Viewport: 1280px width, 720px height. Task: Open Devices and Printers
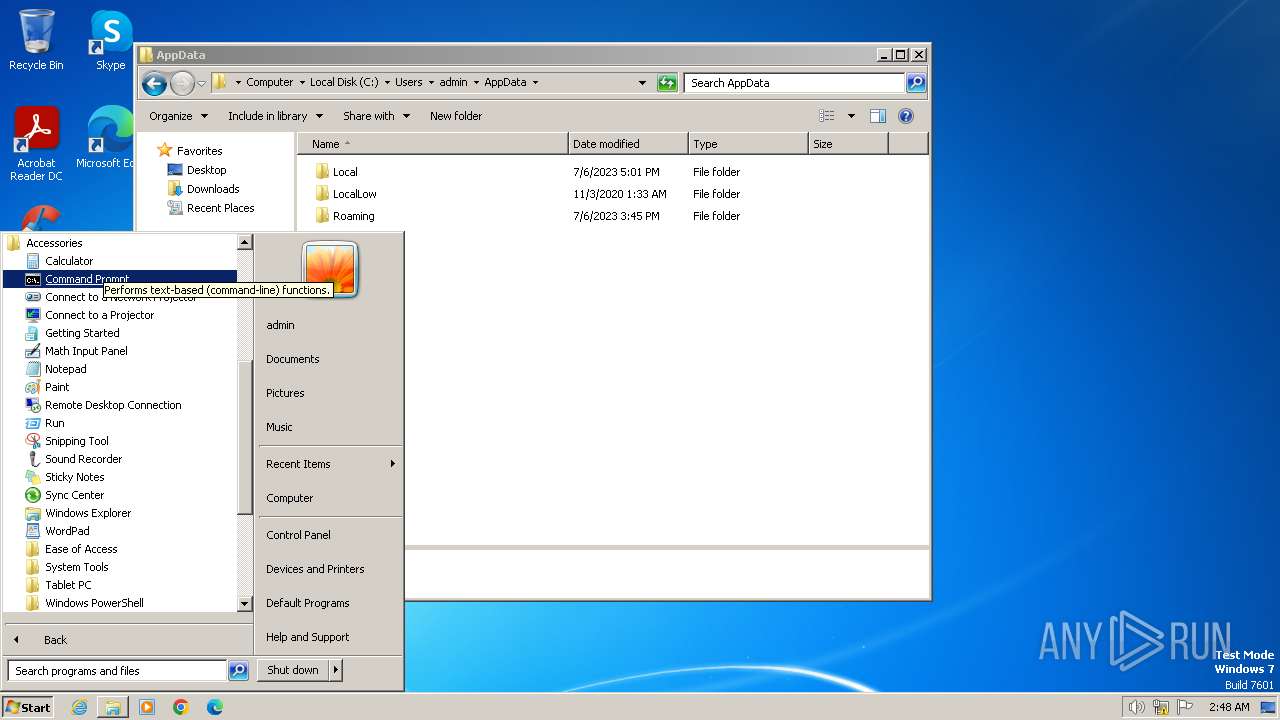coord(315,569)
